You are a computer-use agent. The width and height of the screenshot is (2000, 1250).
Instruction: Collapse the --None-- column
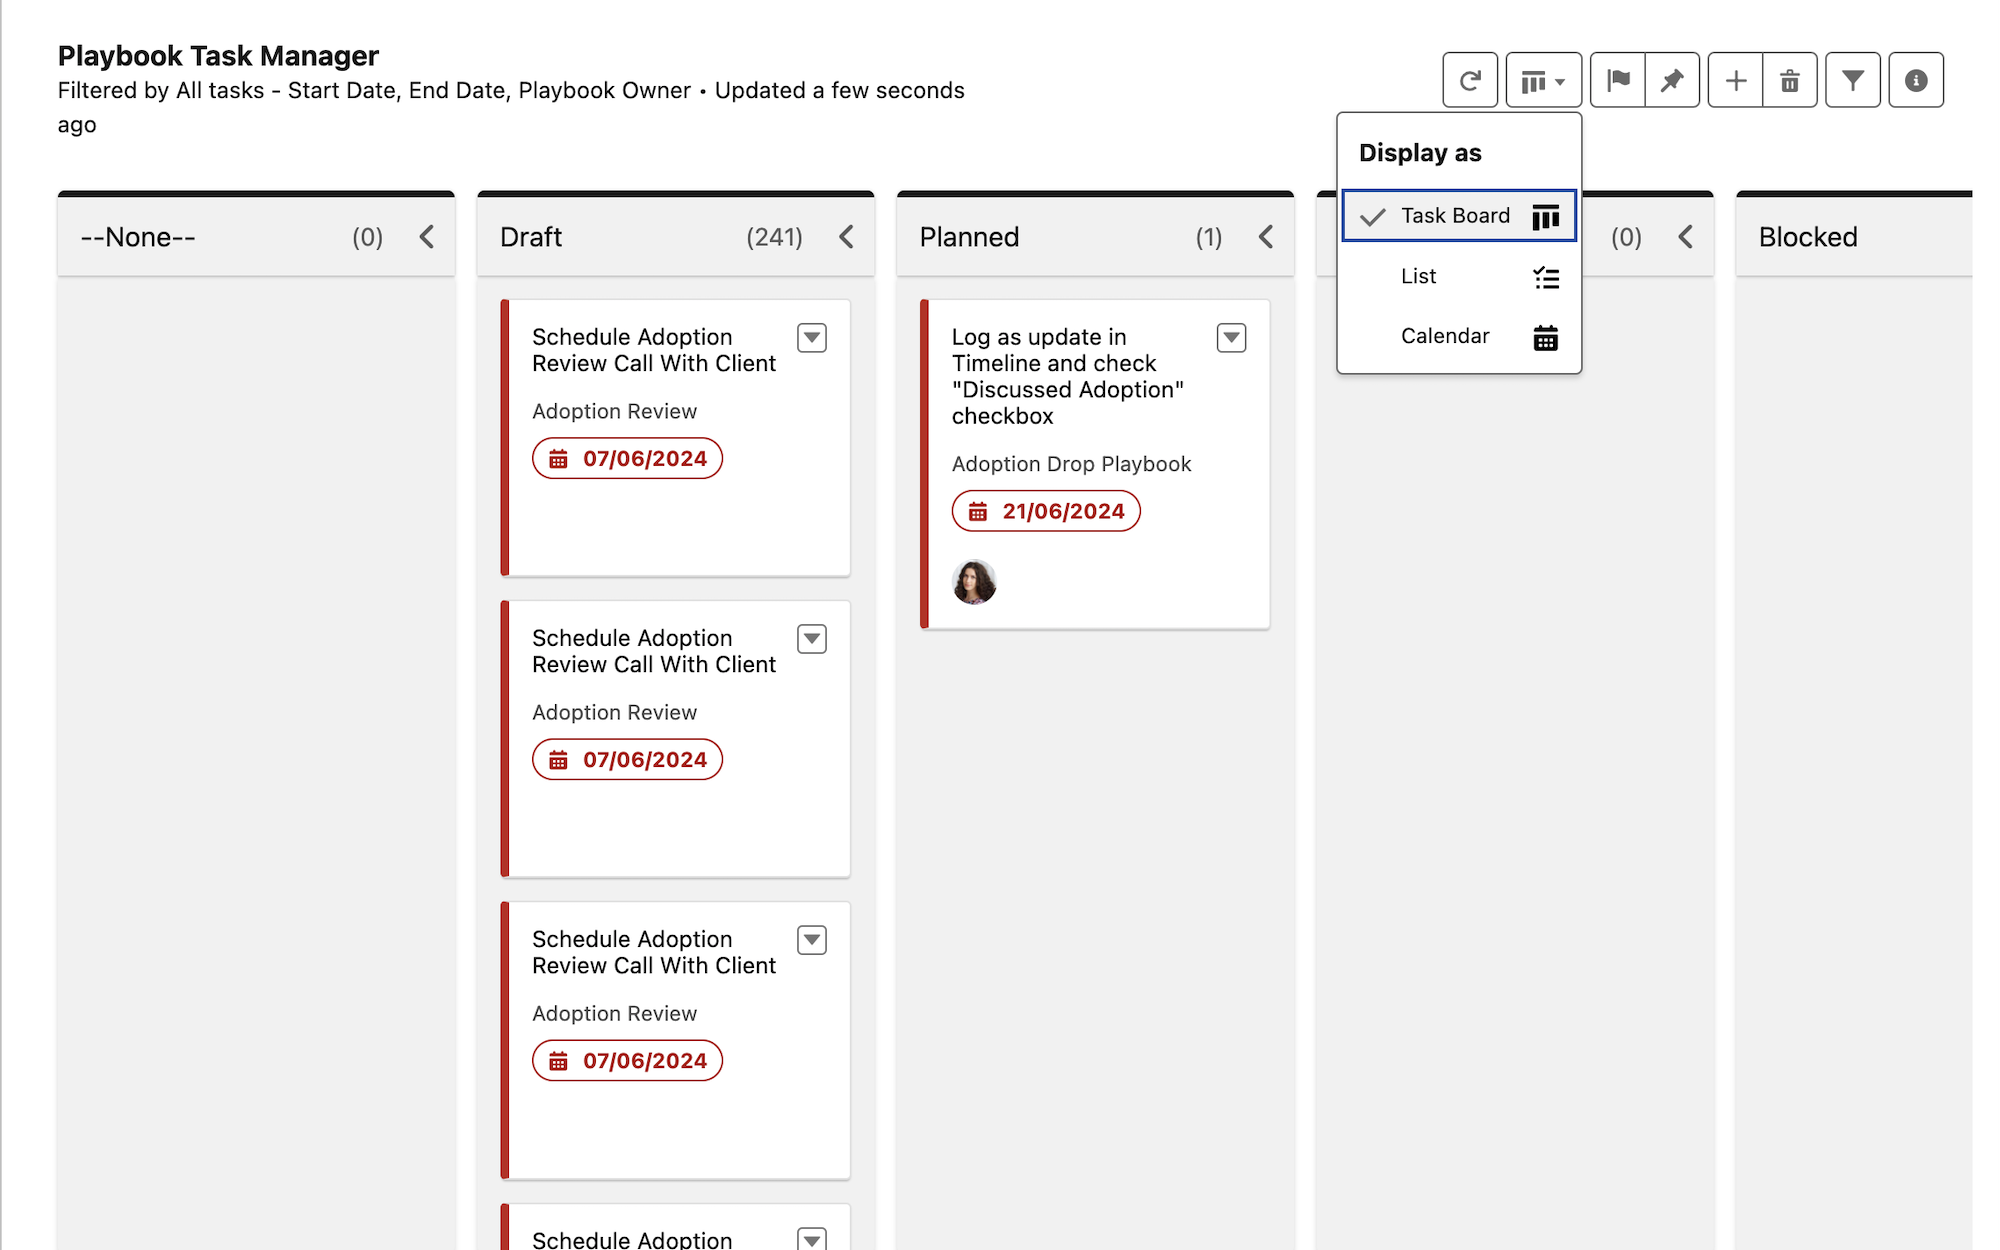click(x=427, y=237)
